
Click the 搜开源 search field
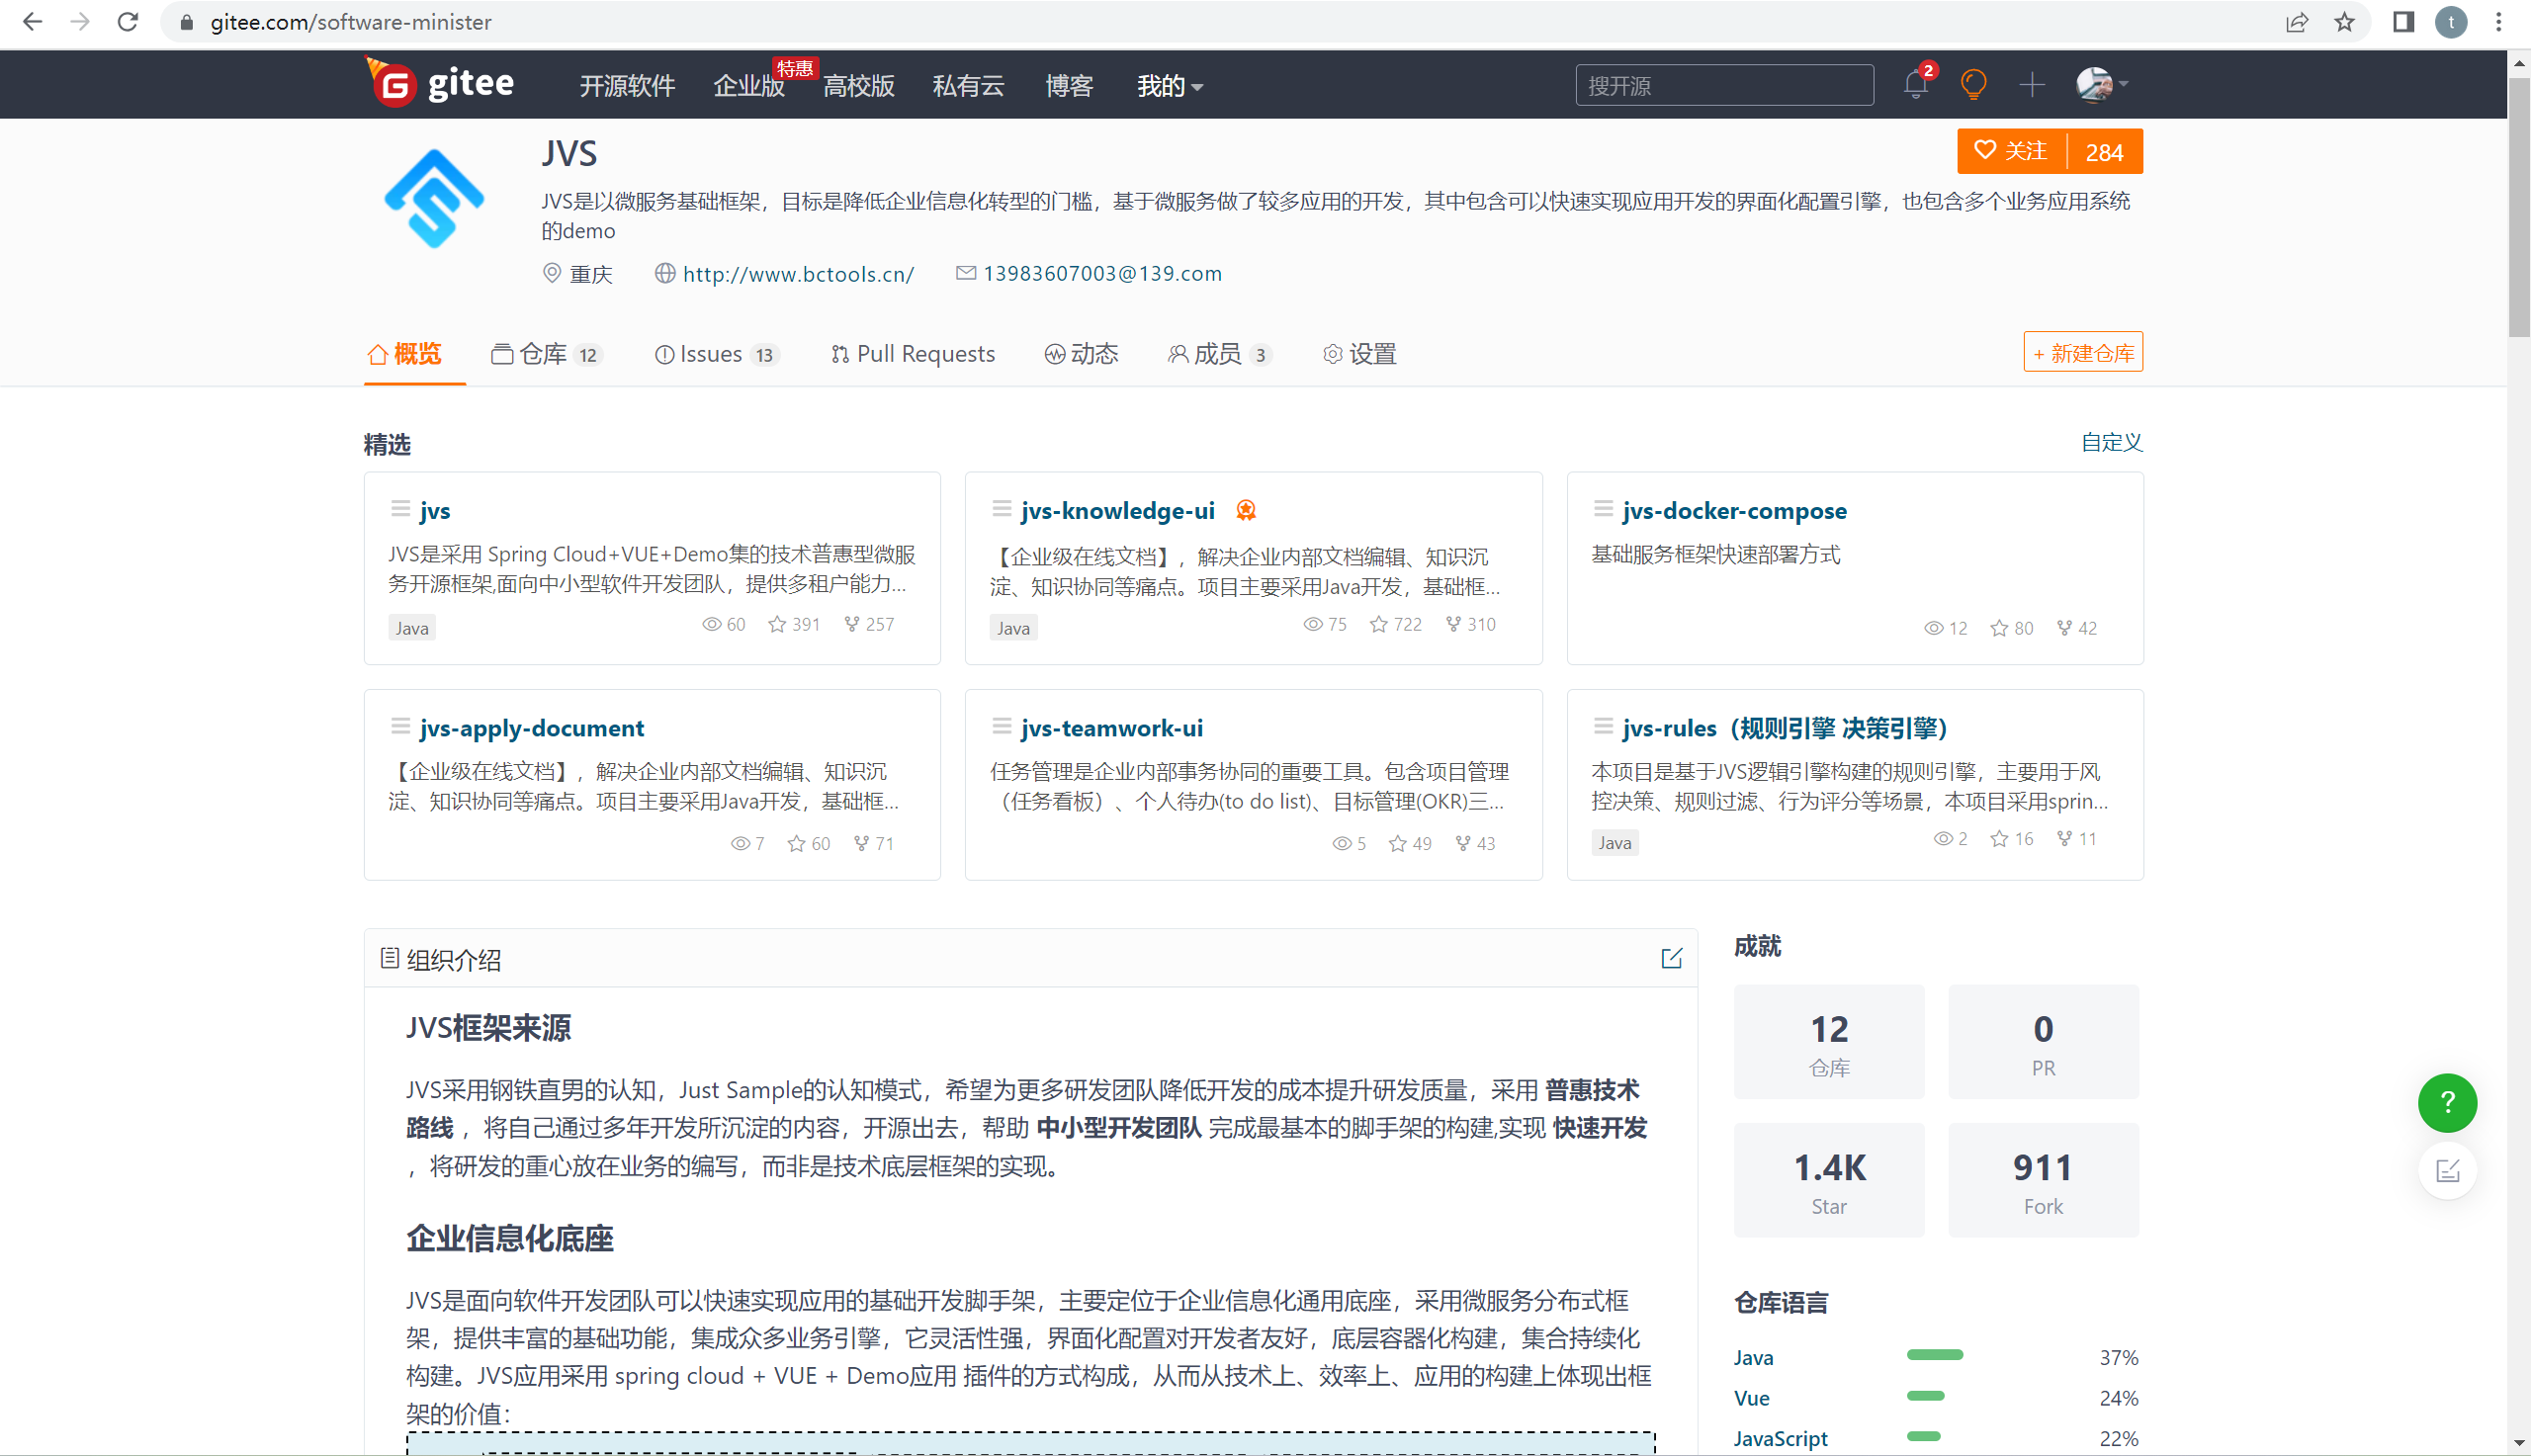tap(1724, 85)
